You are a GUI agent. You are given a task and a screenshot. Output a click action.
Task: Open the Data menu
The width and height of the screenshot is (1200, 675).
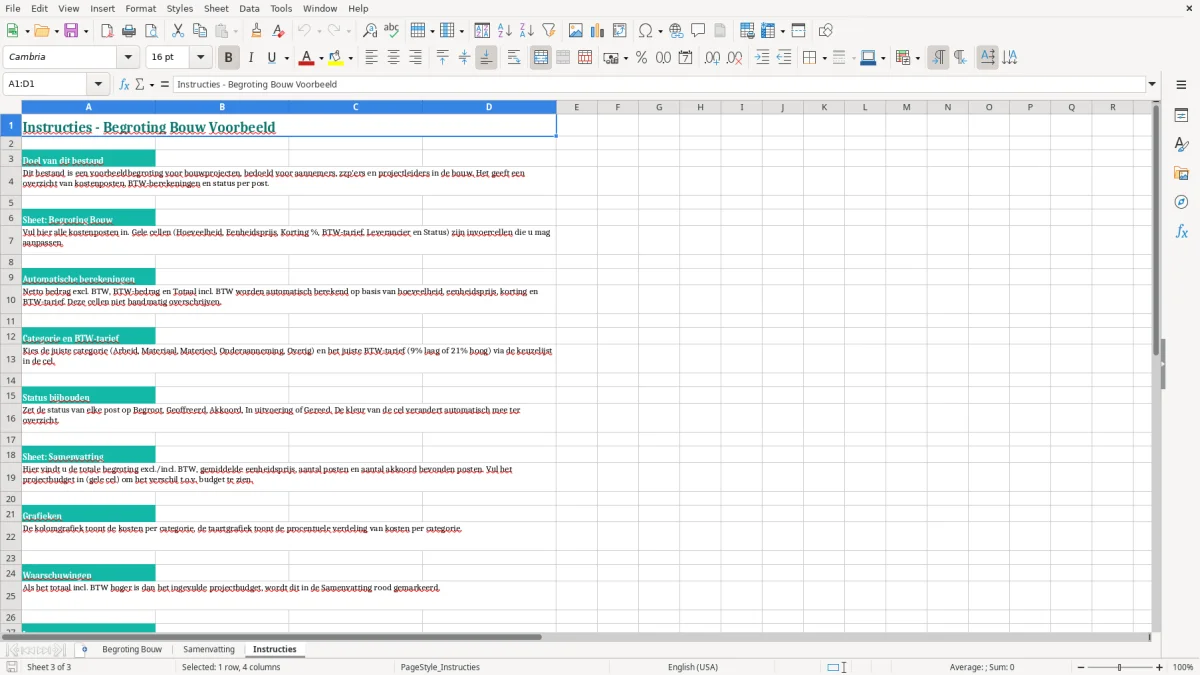pos(249,8)
